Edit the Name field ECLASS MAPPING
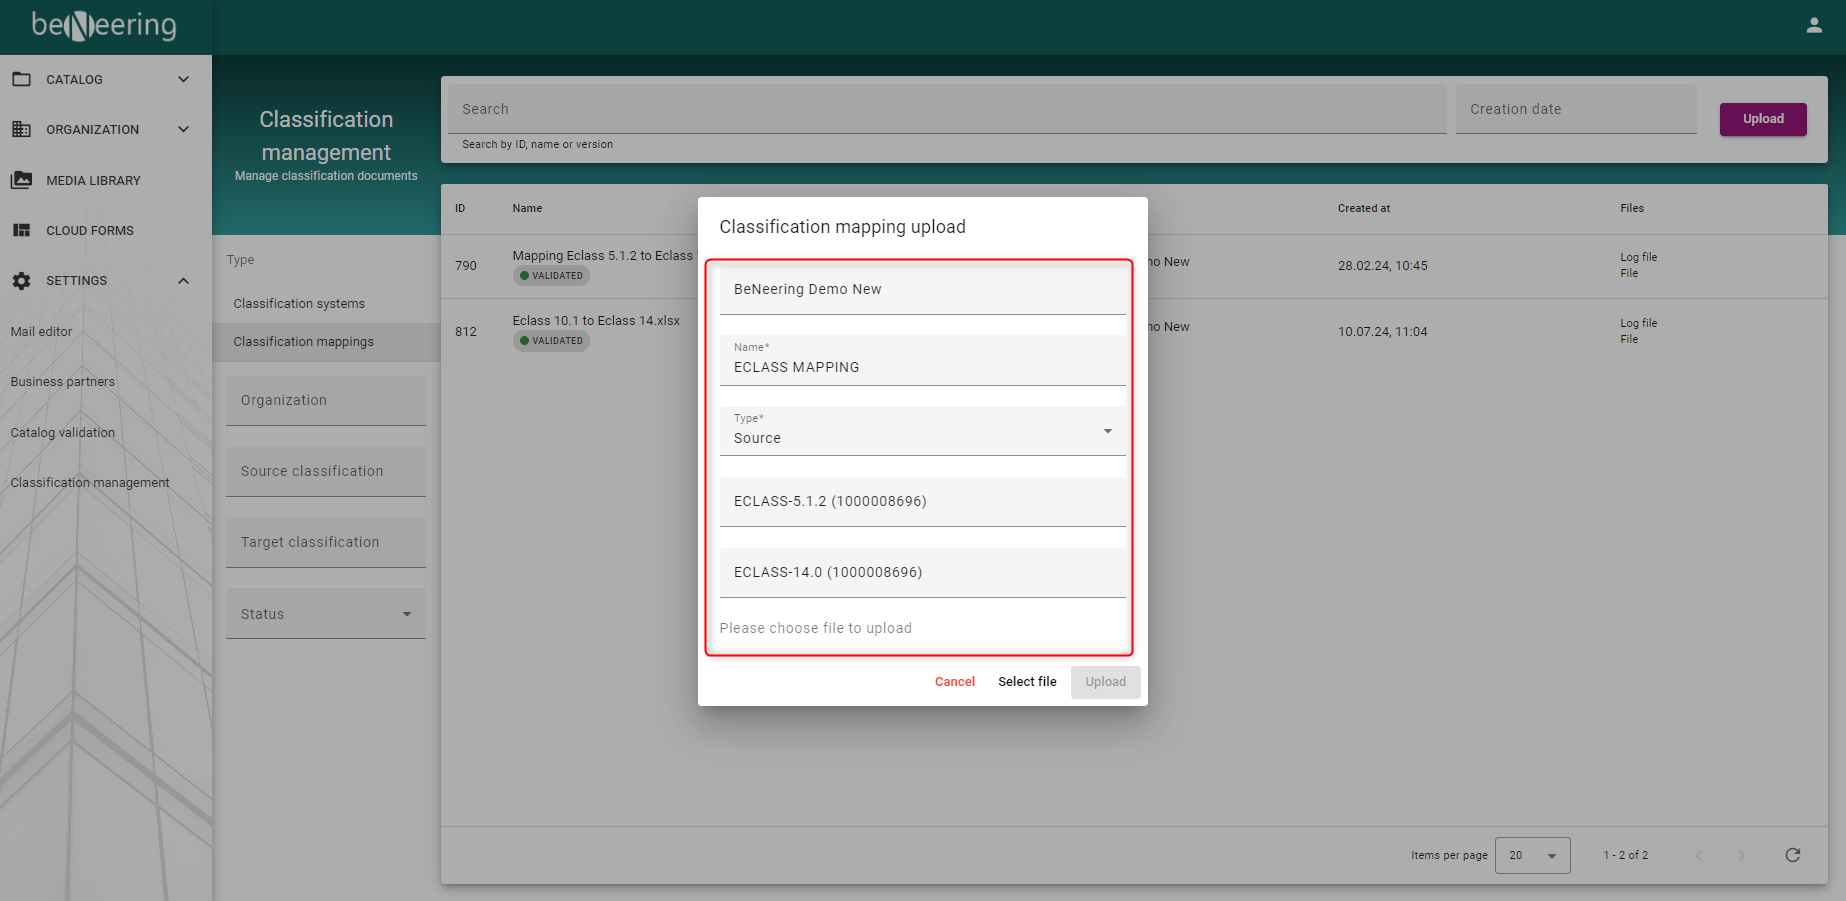 (x=921, y=367)
